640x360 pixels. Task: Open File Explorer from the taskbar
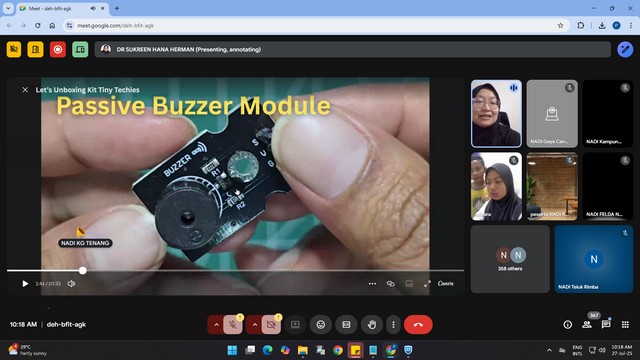click(x=302, y=350)
